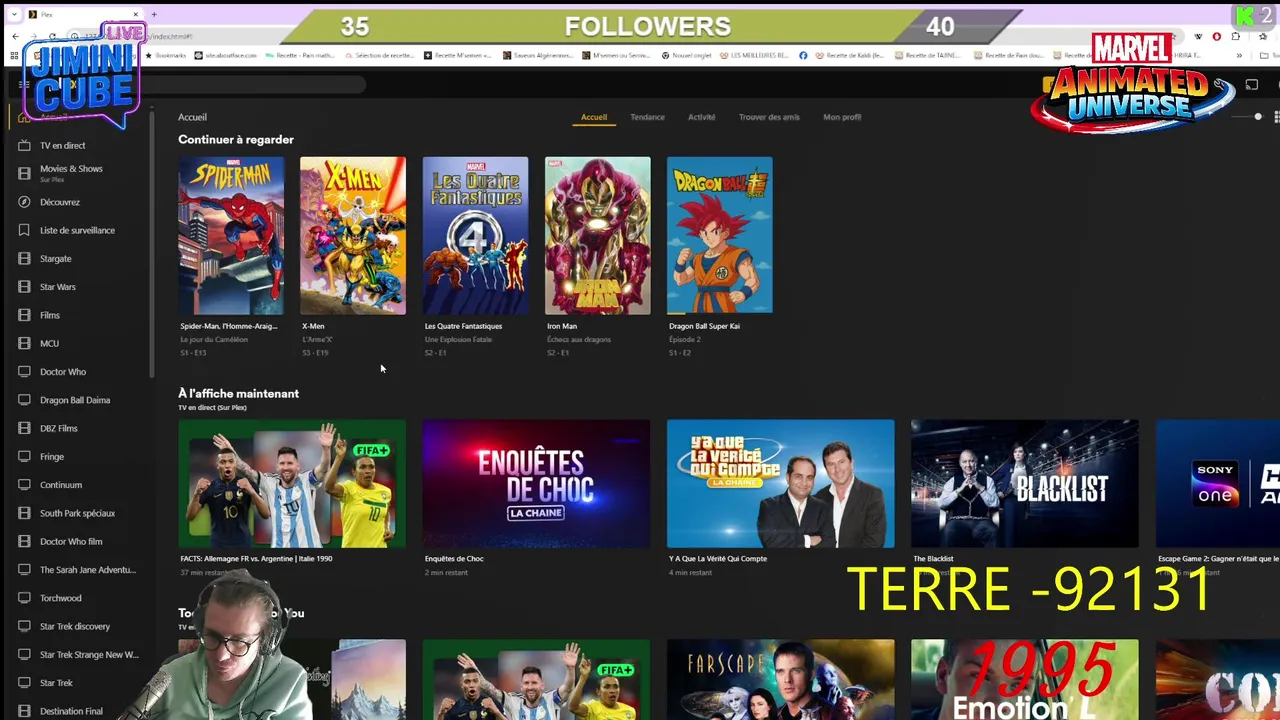Screen dimensions: 1280x720
Task: Open Doctor Who TV library icon
Action: click(24, 371)
